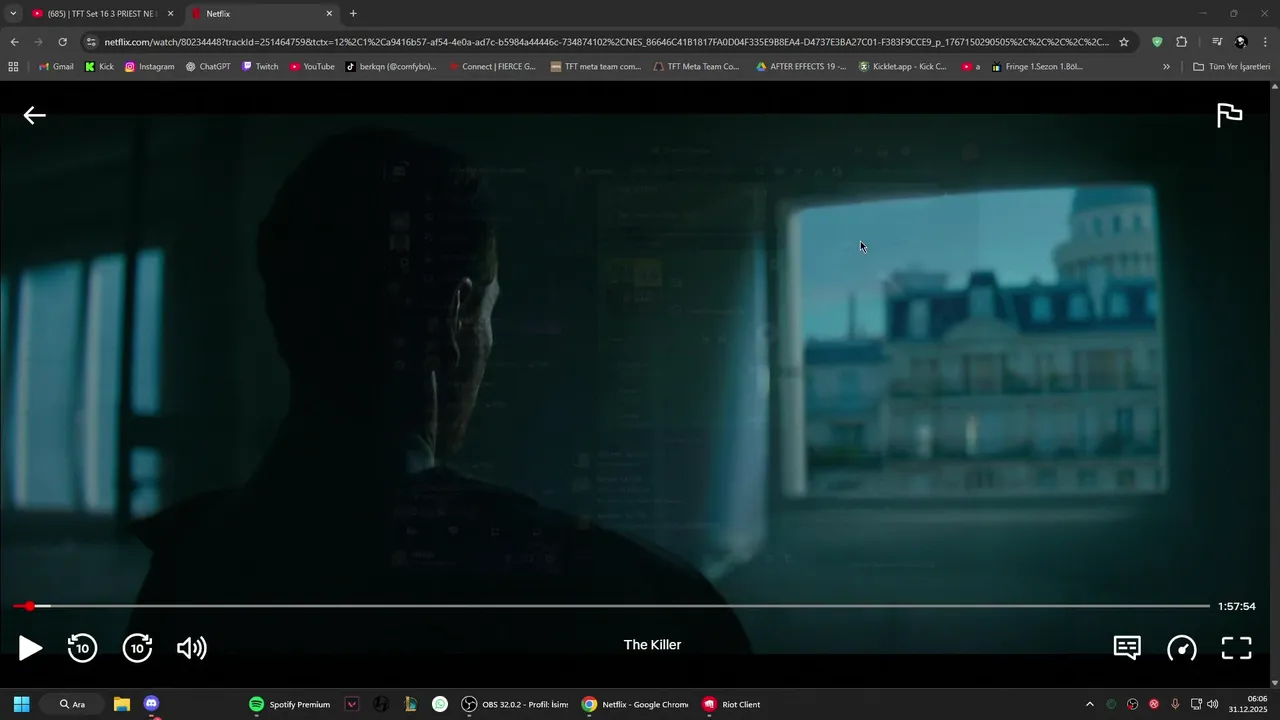Open subtitles and audio menu
This screenshot has width=1280, height=720.
click(1127, 648)
